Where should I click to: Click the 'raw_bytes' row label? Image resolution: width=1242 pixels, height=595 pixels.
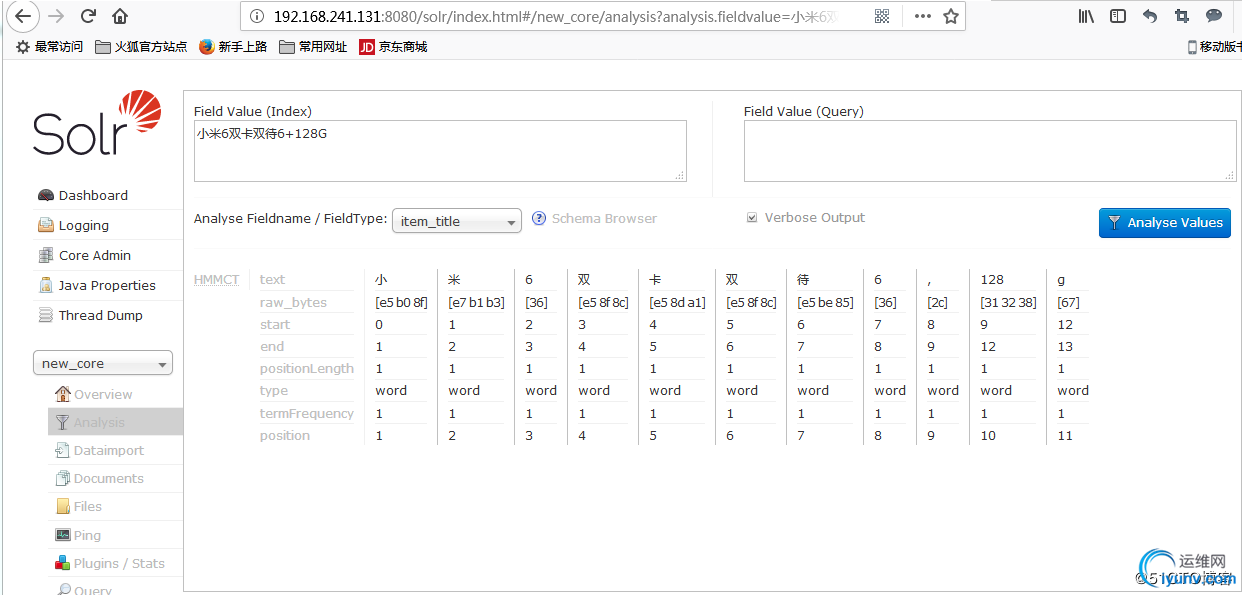pos(293,302)
